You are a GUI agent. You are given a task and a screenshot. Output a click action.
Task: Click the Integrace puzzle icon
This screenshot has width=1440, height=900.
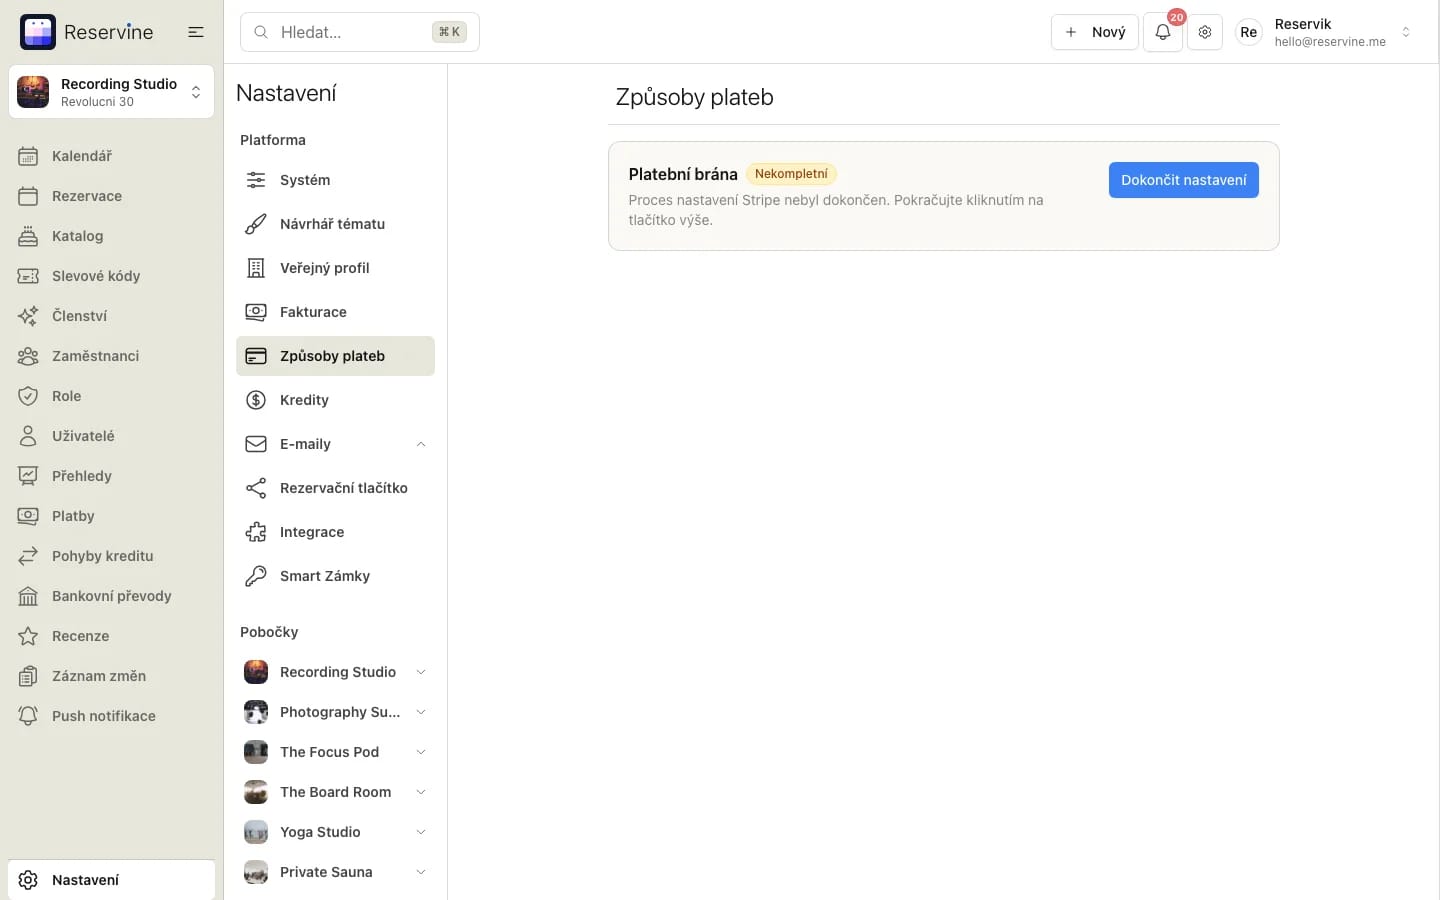(x=256, y=532)
